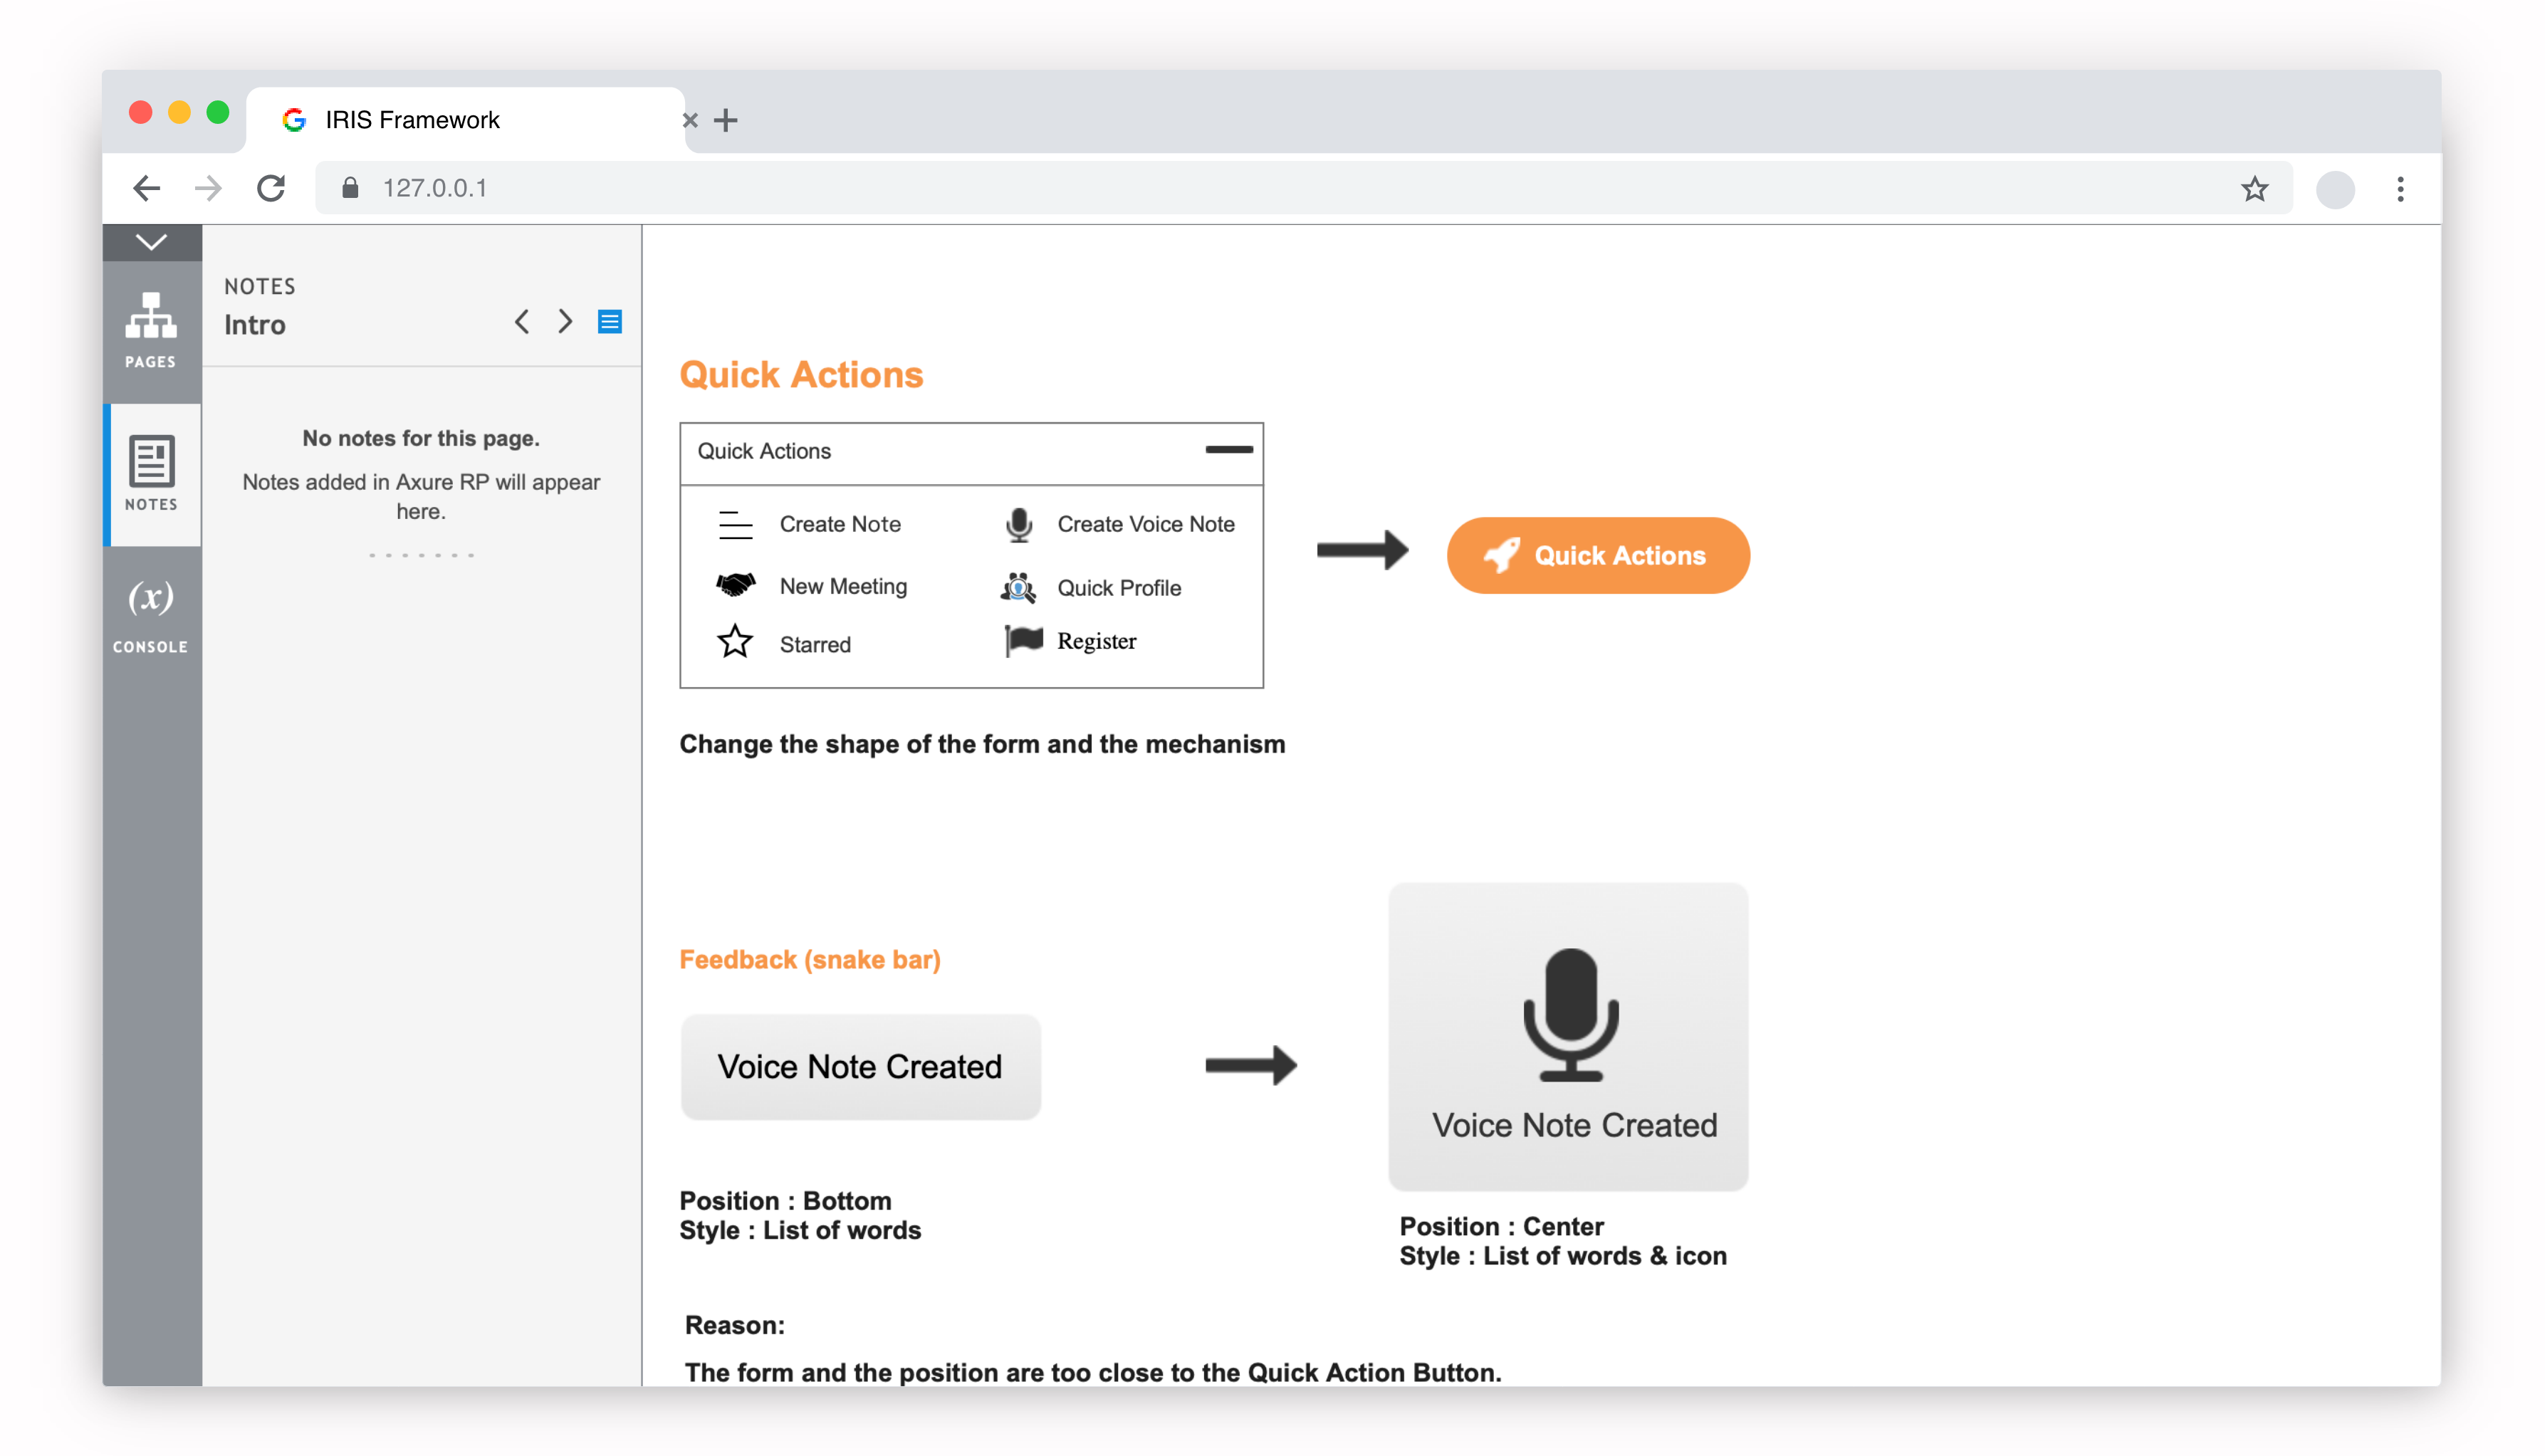The height and width of the screenshot is (1456, 2545).
Task: Click the orange Quick Actions button
Action: [x=1598, y=555]
